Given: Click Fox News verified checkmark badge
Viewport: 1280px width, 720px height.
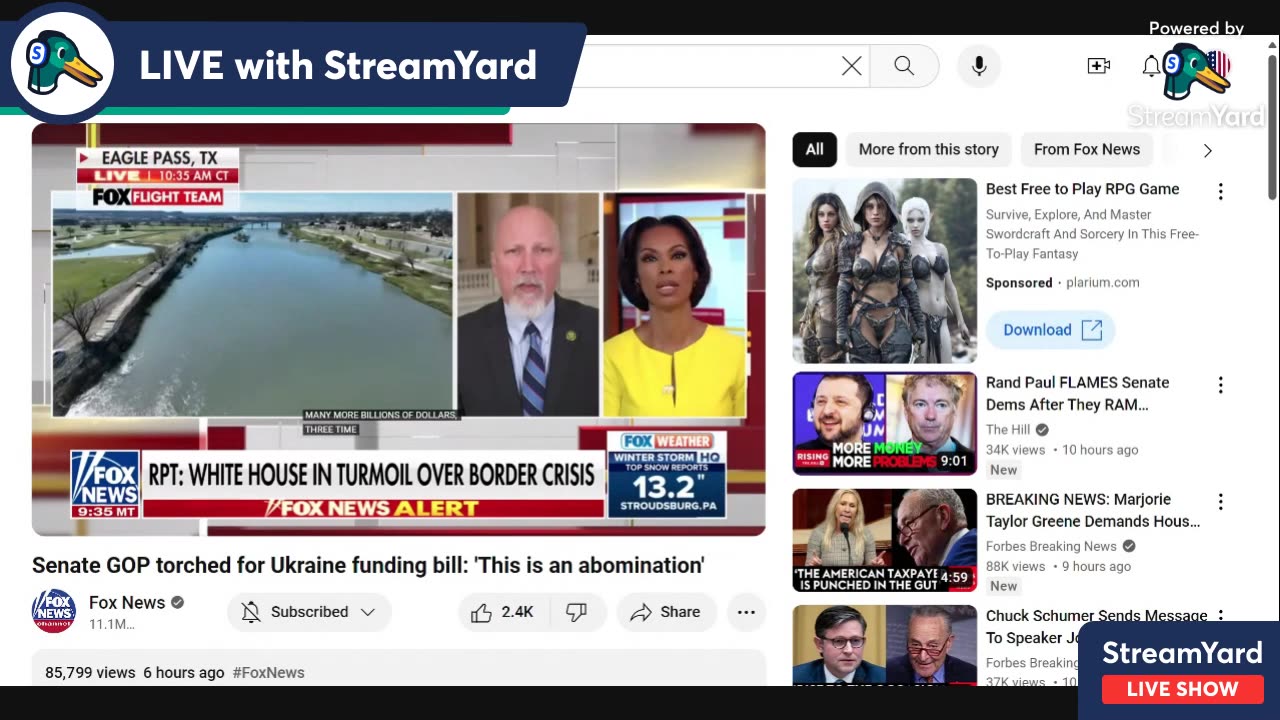Looking at the screenshot, I should click(x=177, y=602).
